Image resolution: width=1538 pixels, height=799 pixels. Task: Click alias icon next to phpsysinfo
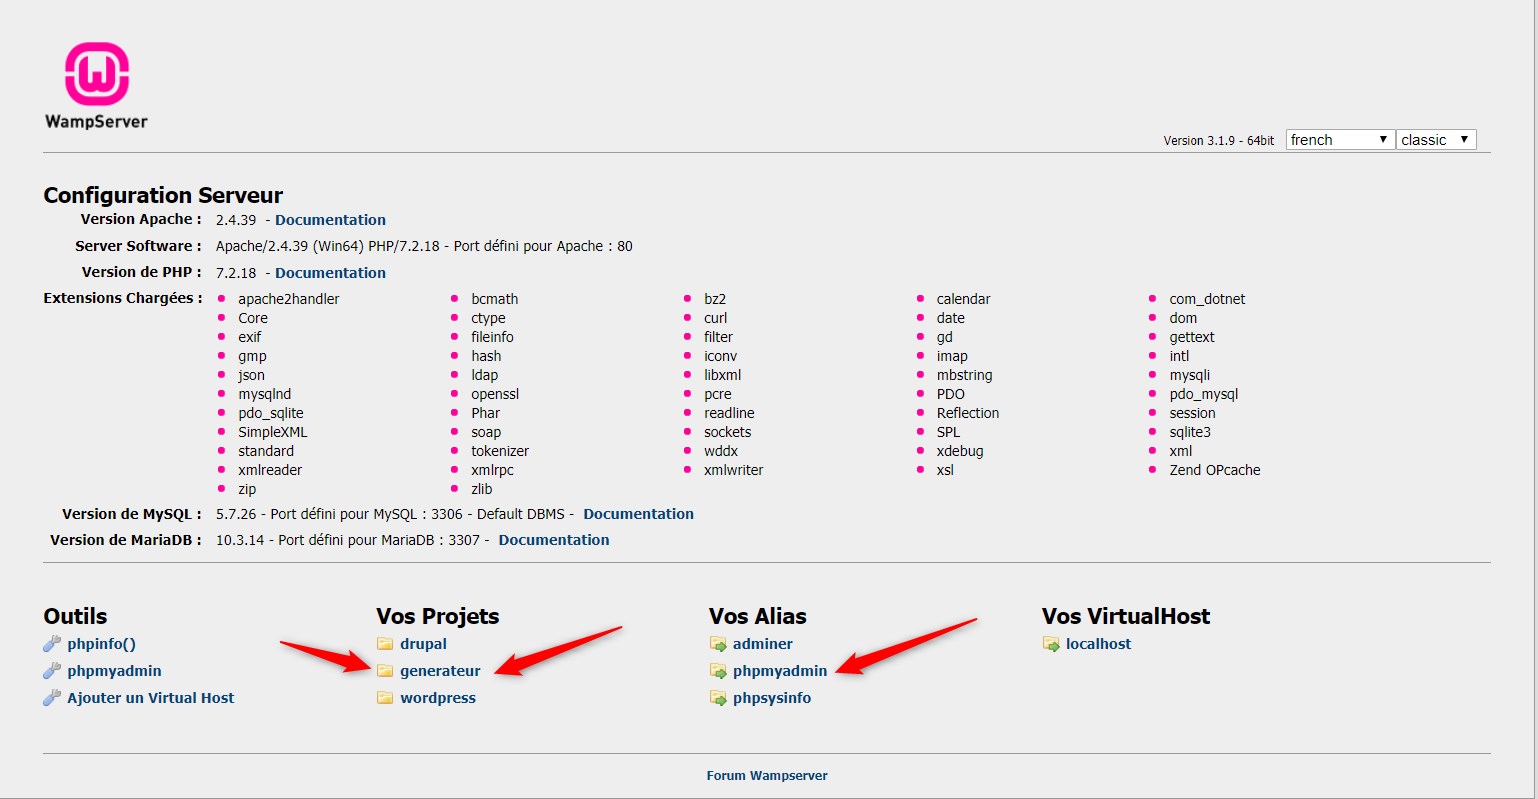point(718,698)
